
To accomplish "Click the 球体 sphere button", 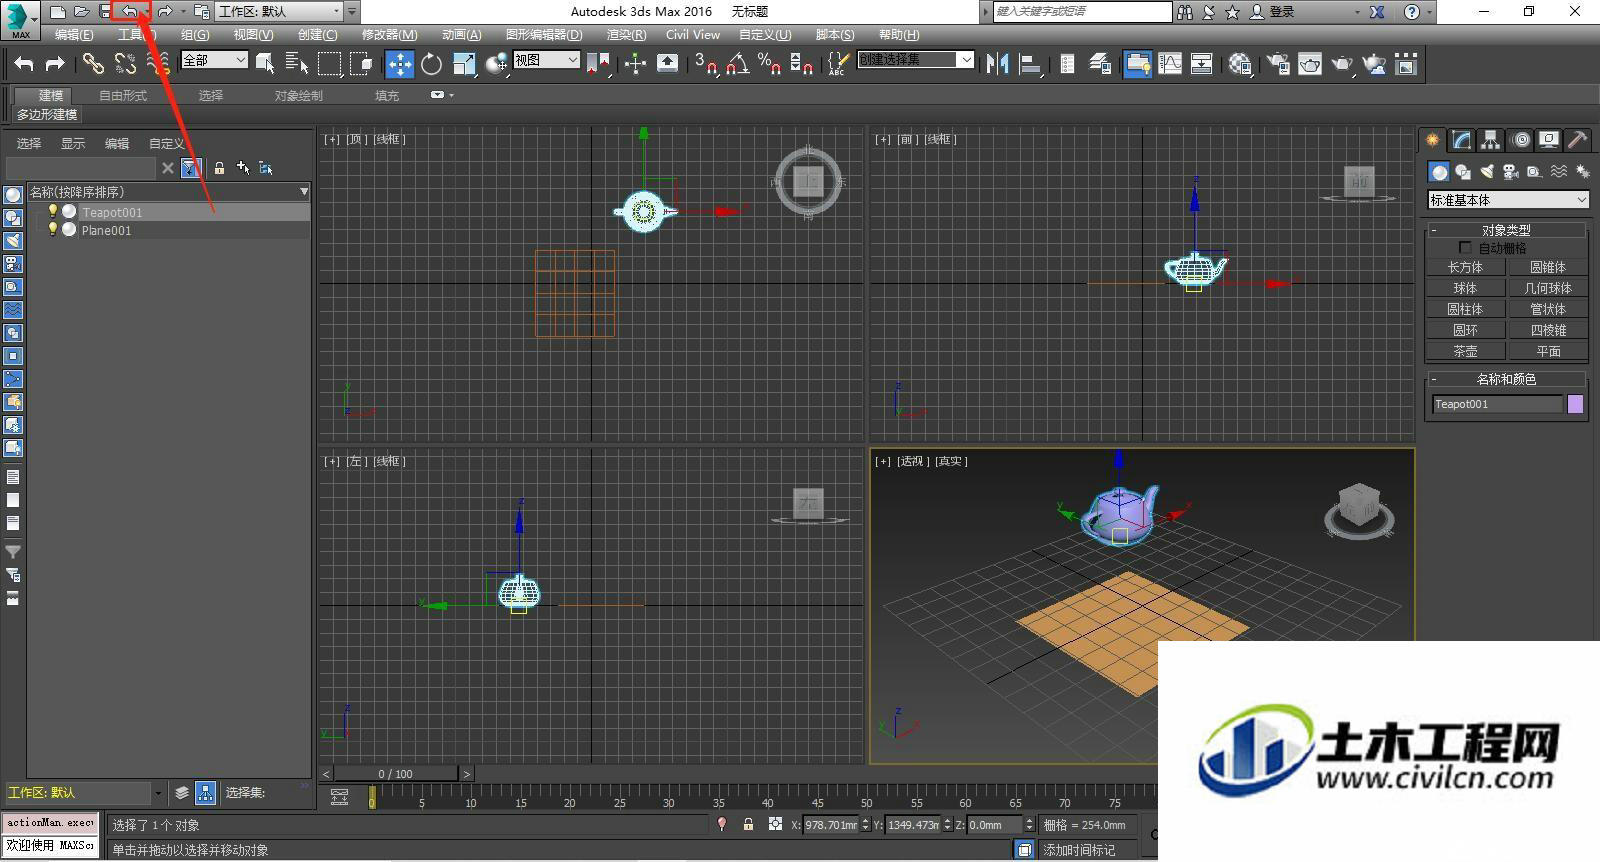I will [1465, 288].
